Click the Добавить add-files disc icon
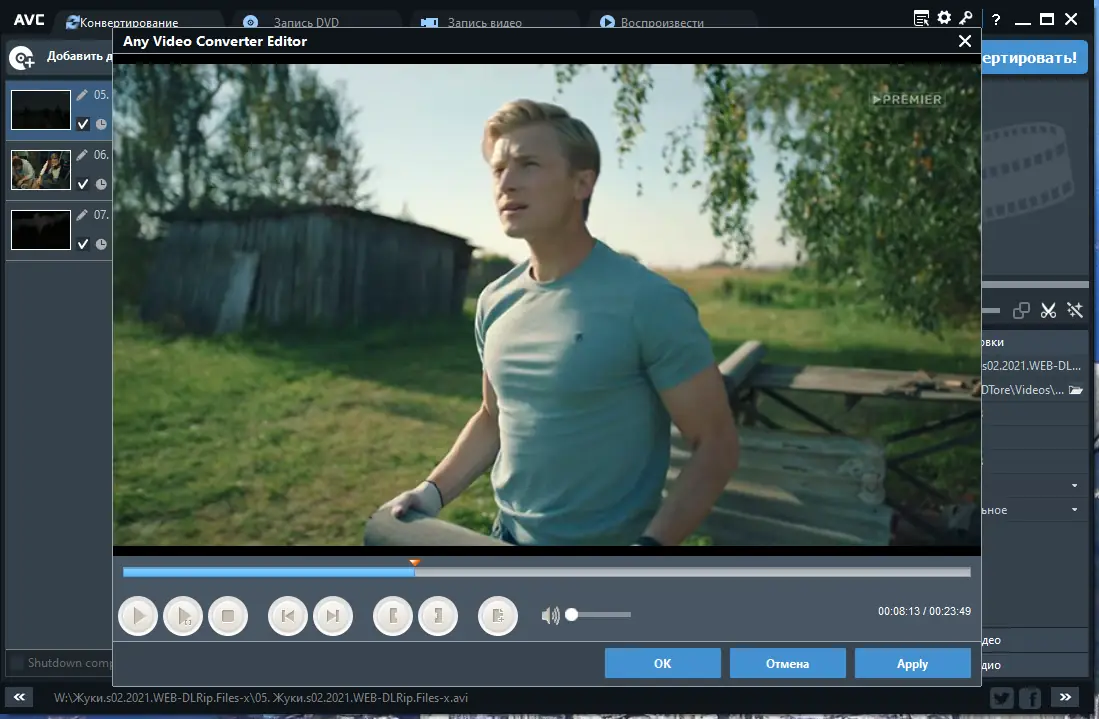Viewport: 1099px width, 719px height. pyautogui.click(x=22, y=57)
